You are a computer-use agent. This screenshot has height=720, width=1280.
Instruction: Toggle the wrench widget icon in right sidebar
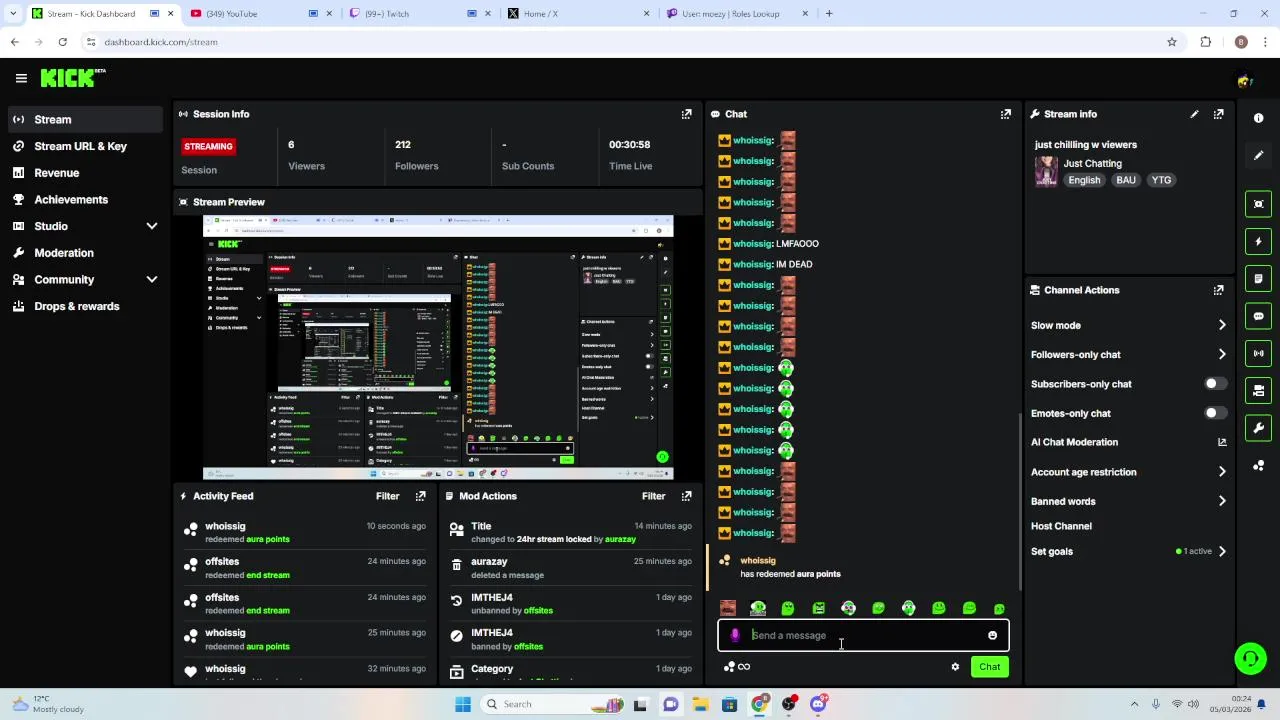(x=1258, y=428)
